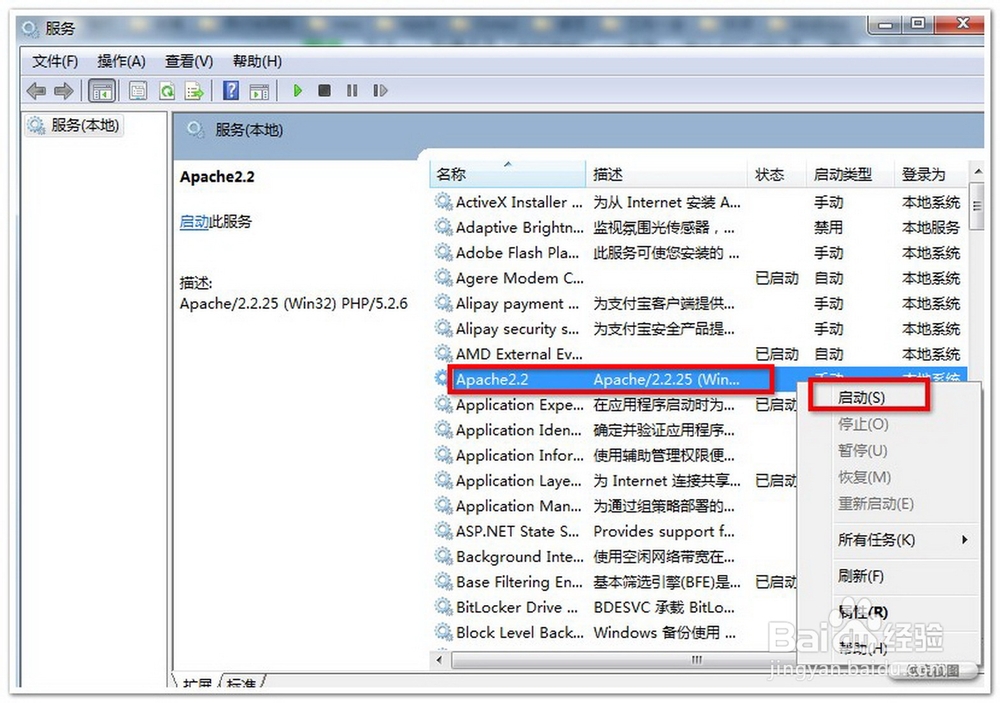1000x703 pixels.
Task: Click the vertical scrollbar up arrow
Action: point(977,172)
